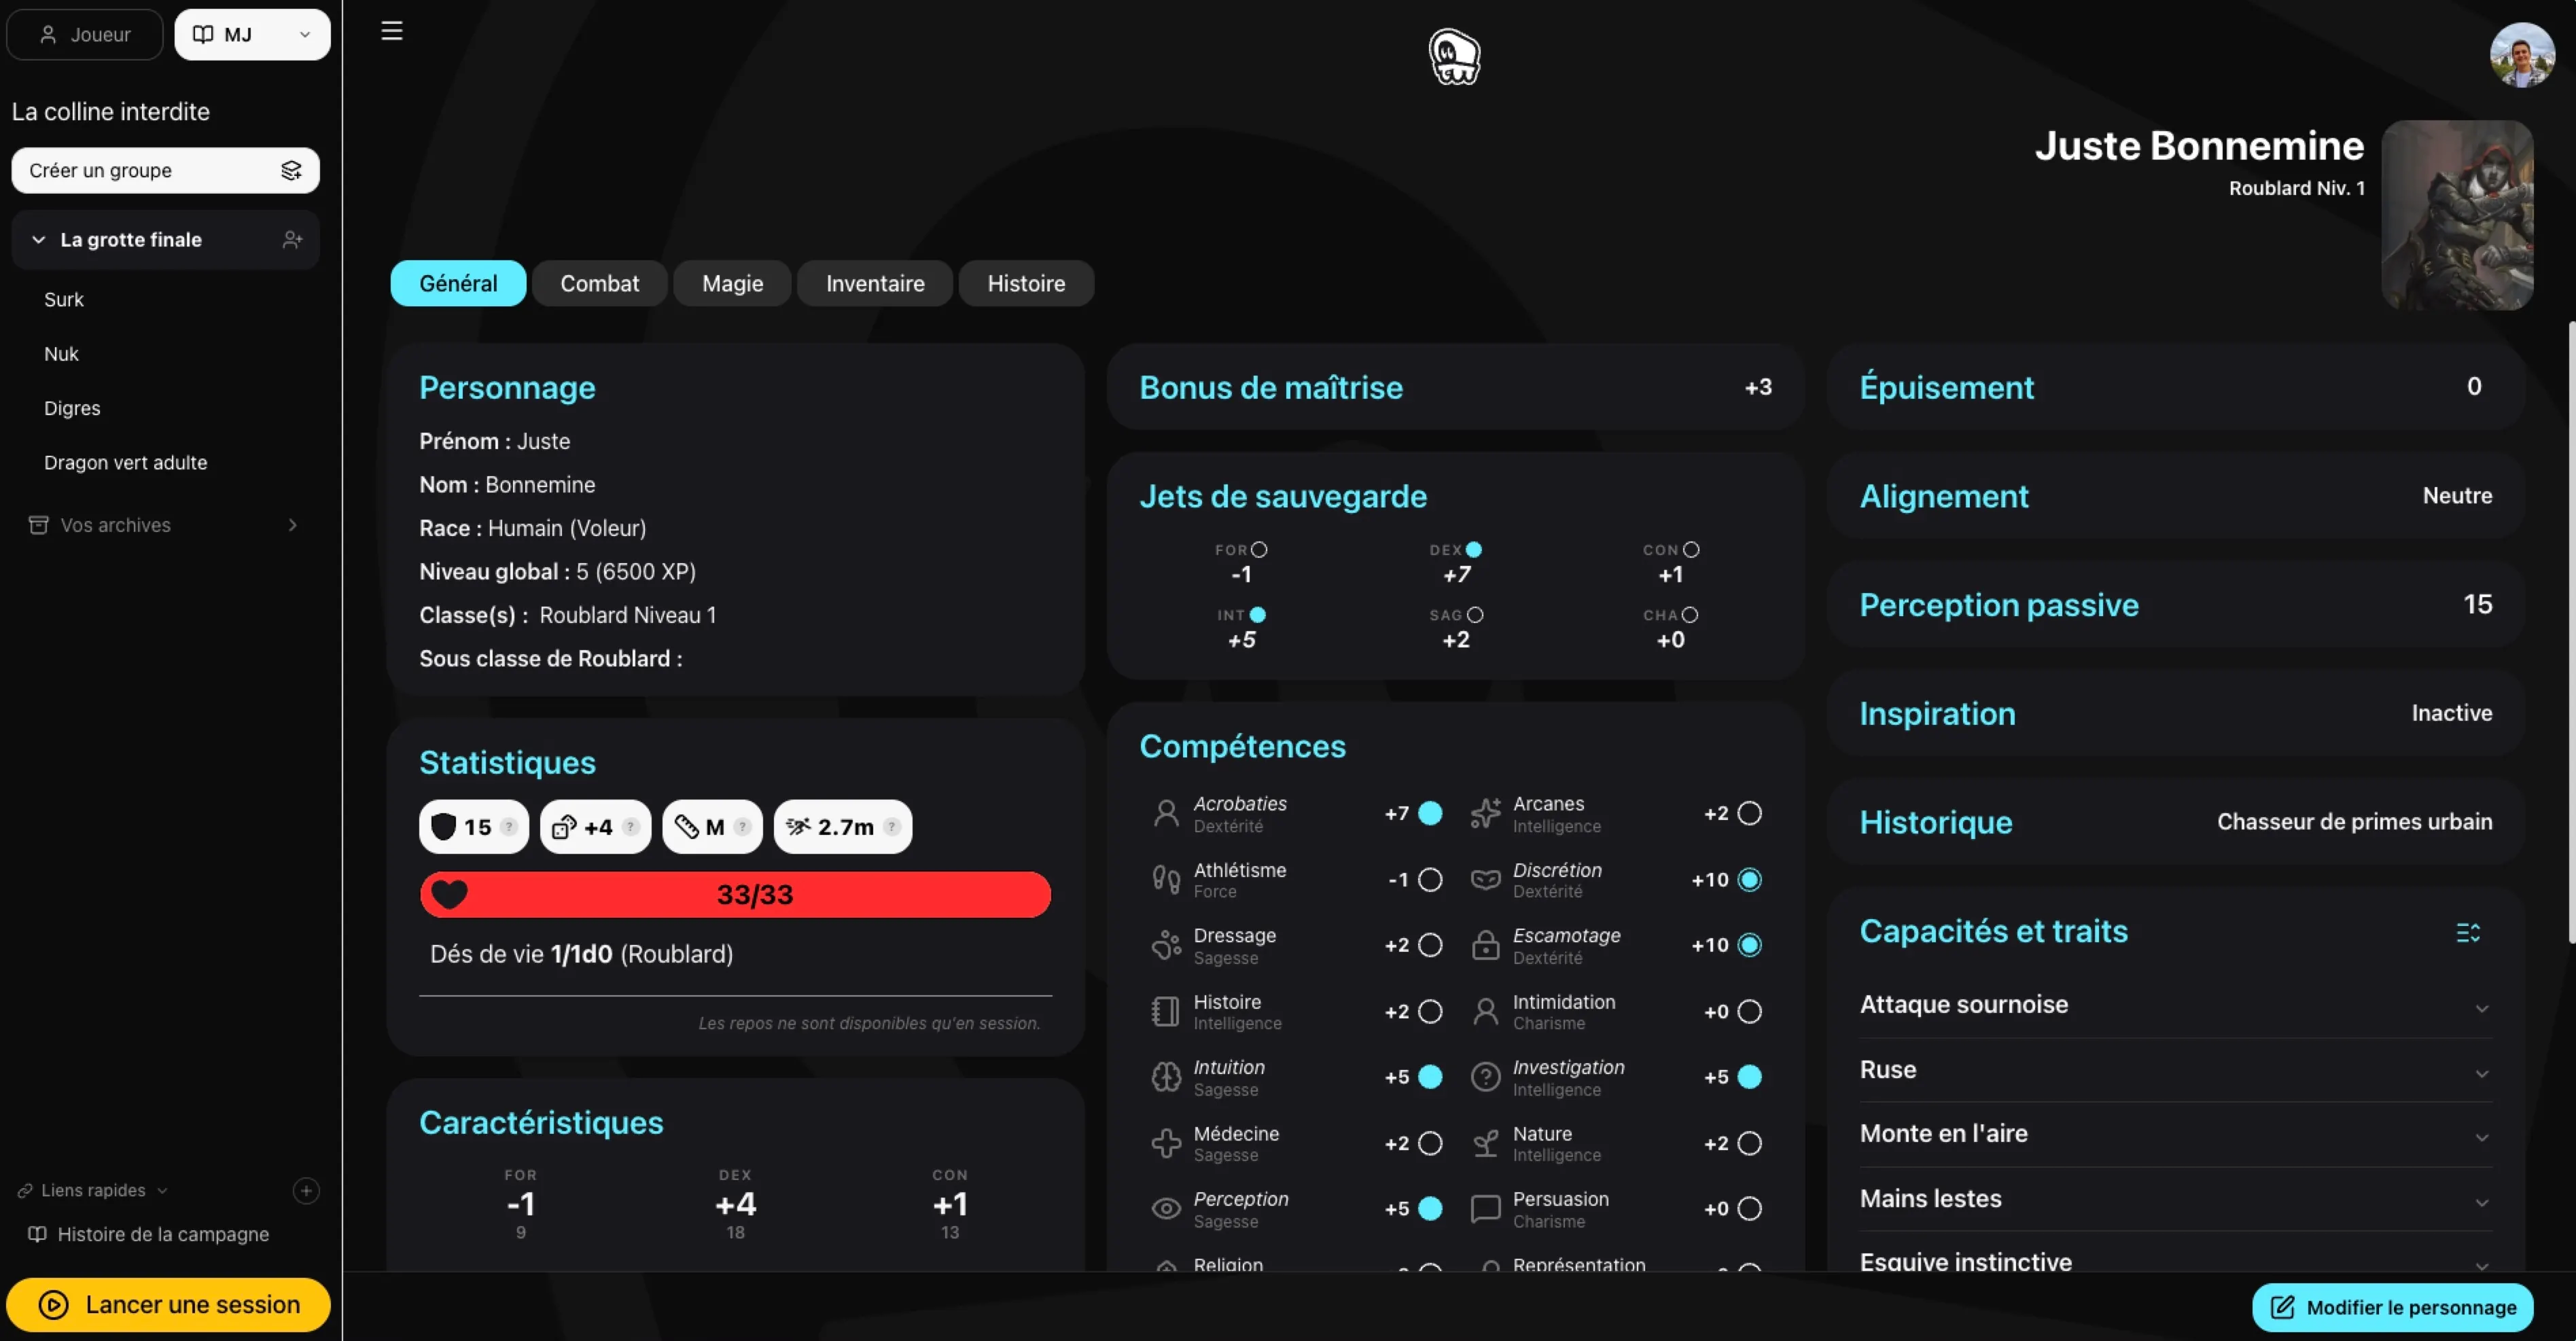Open Histoire de la campagne link
Image resolution: width=2576 pixels, height=1341 pixels.
coord(163,1235)
